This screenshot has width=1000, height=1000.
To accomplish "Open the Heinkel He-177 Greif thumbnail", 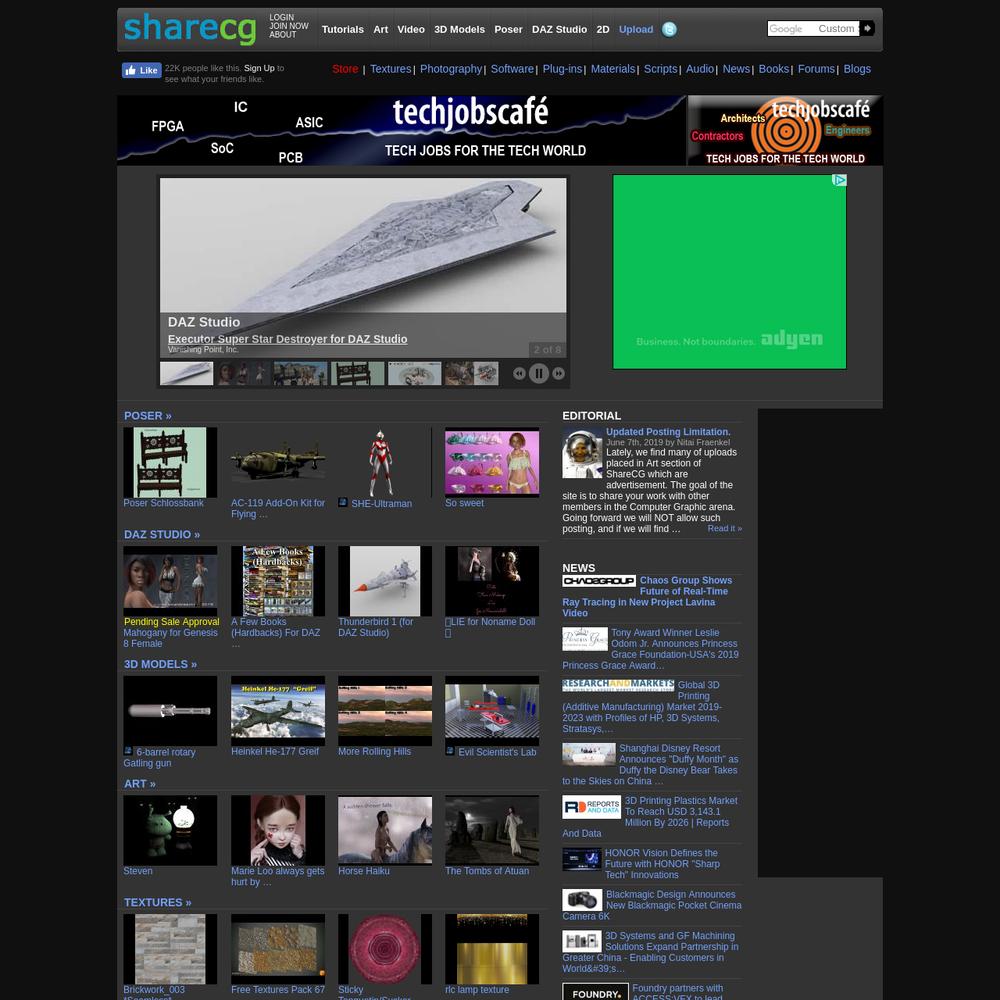I will (x=278, y=711).
